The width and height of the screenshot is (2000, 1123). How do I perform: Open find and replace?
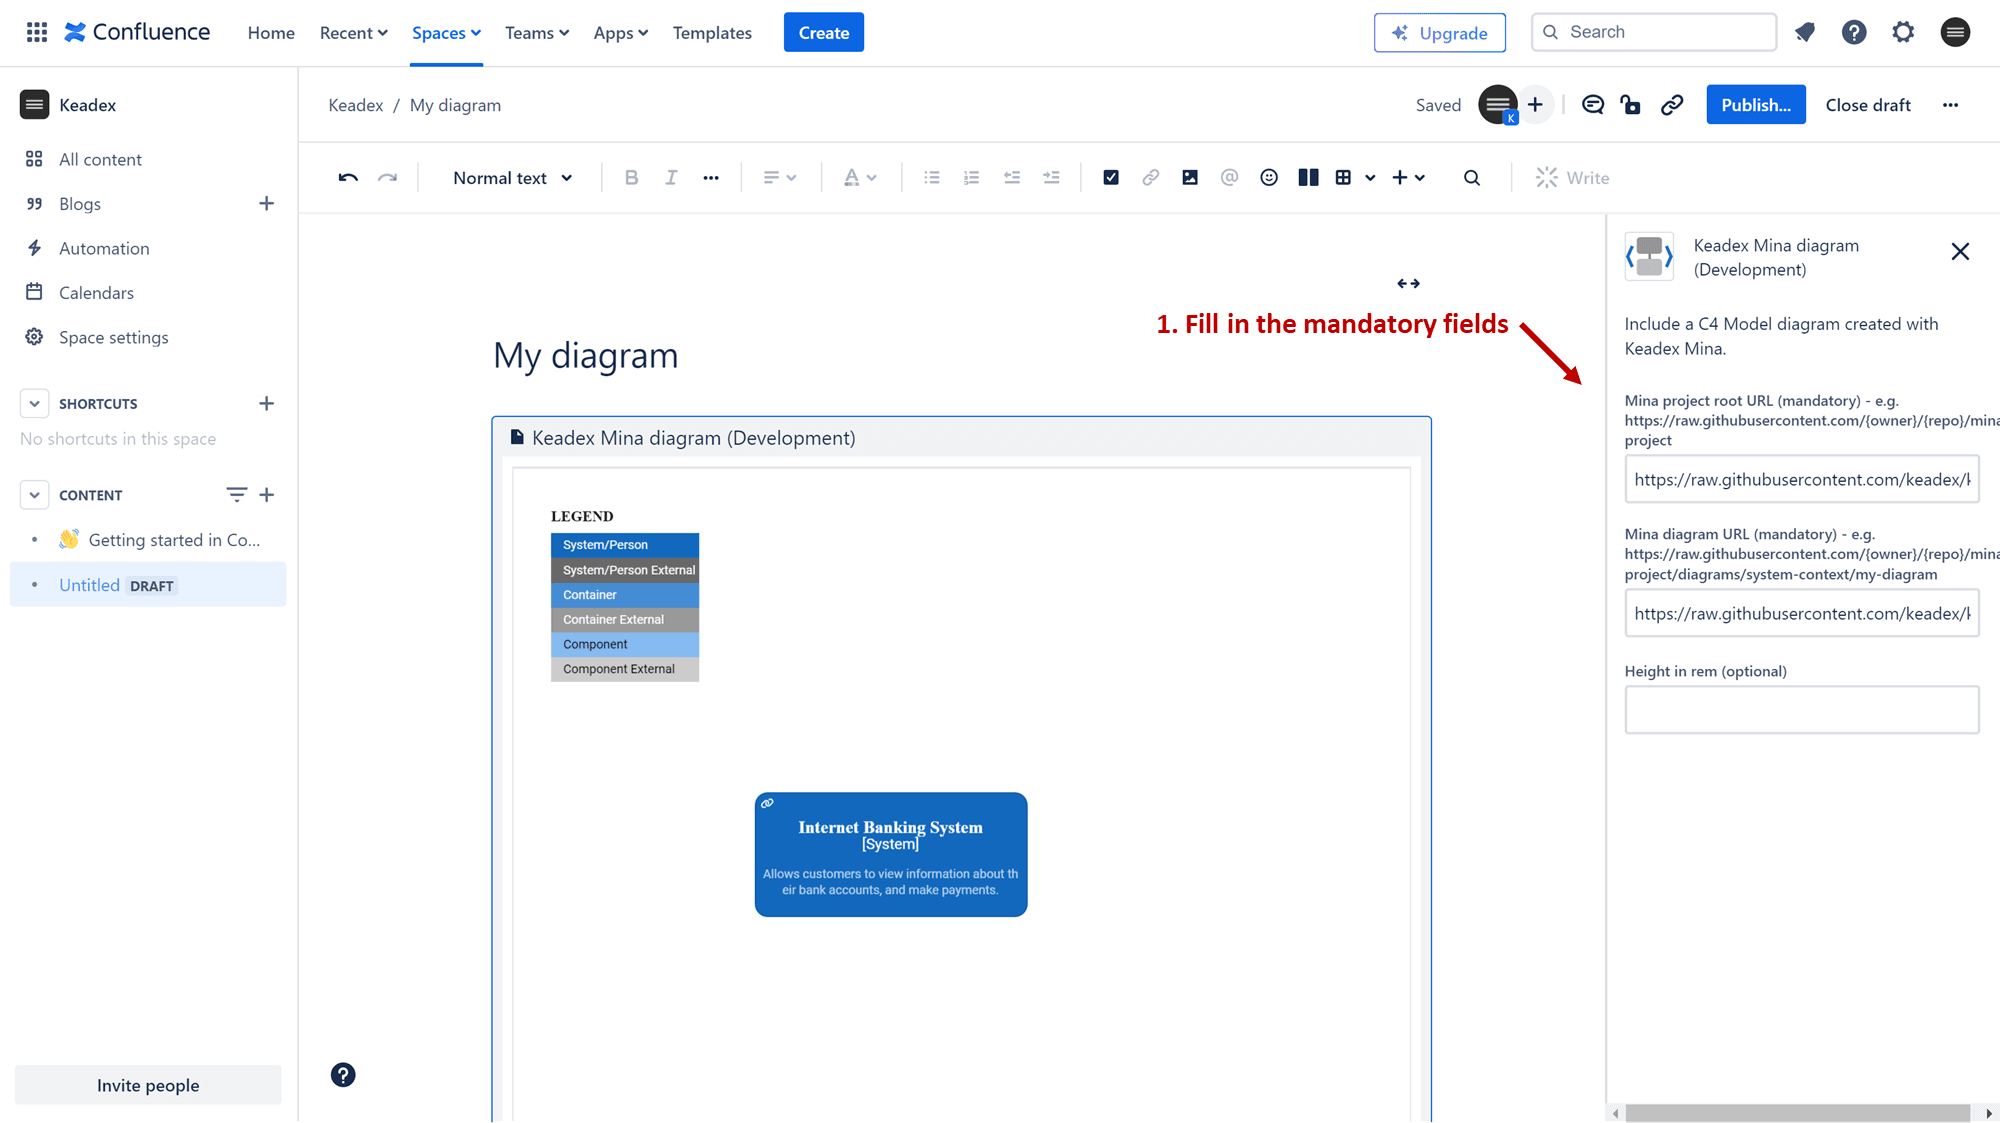[1472, 178]
